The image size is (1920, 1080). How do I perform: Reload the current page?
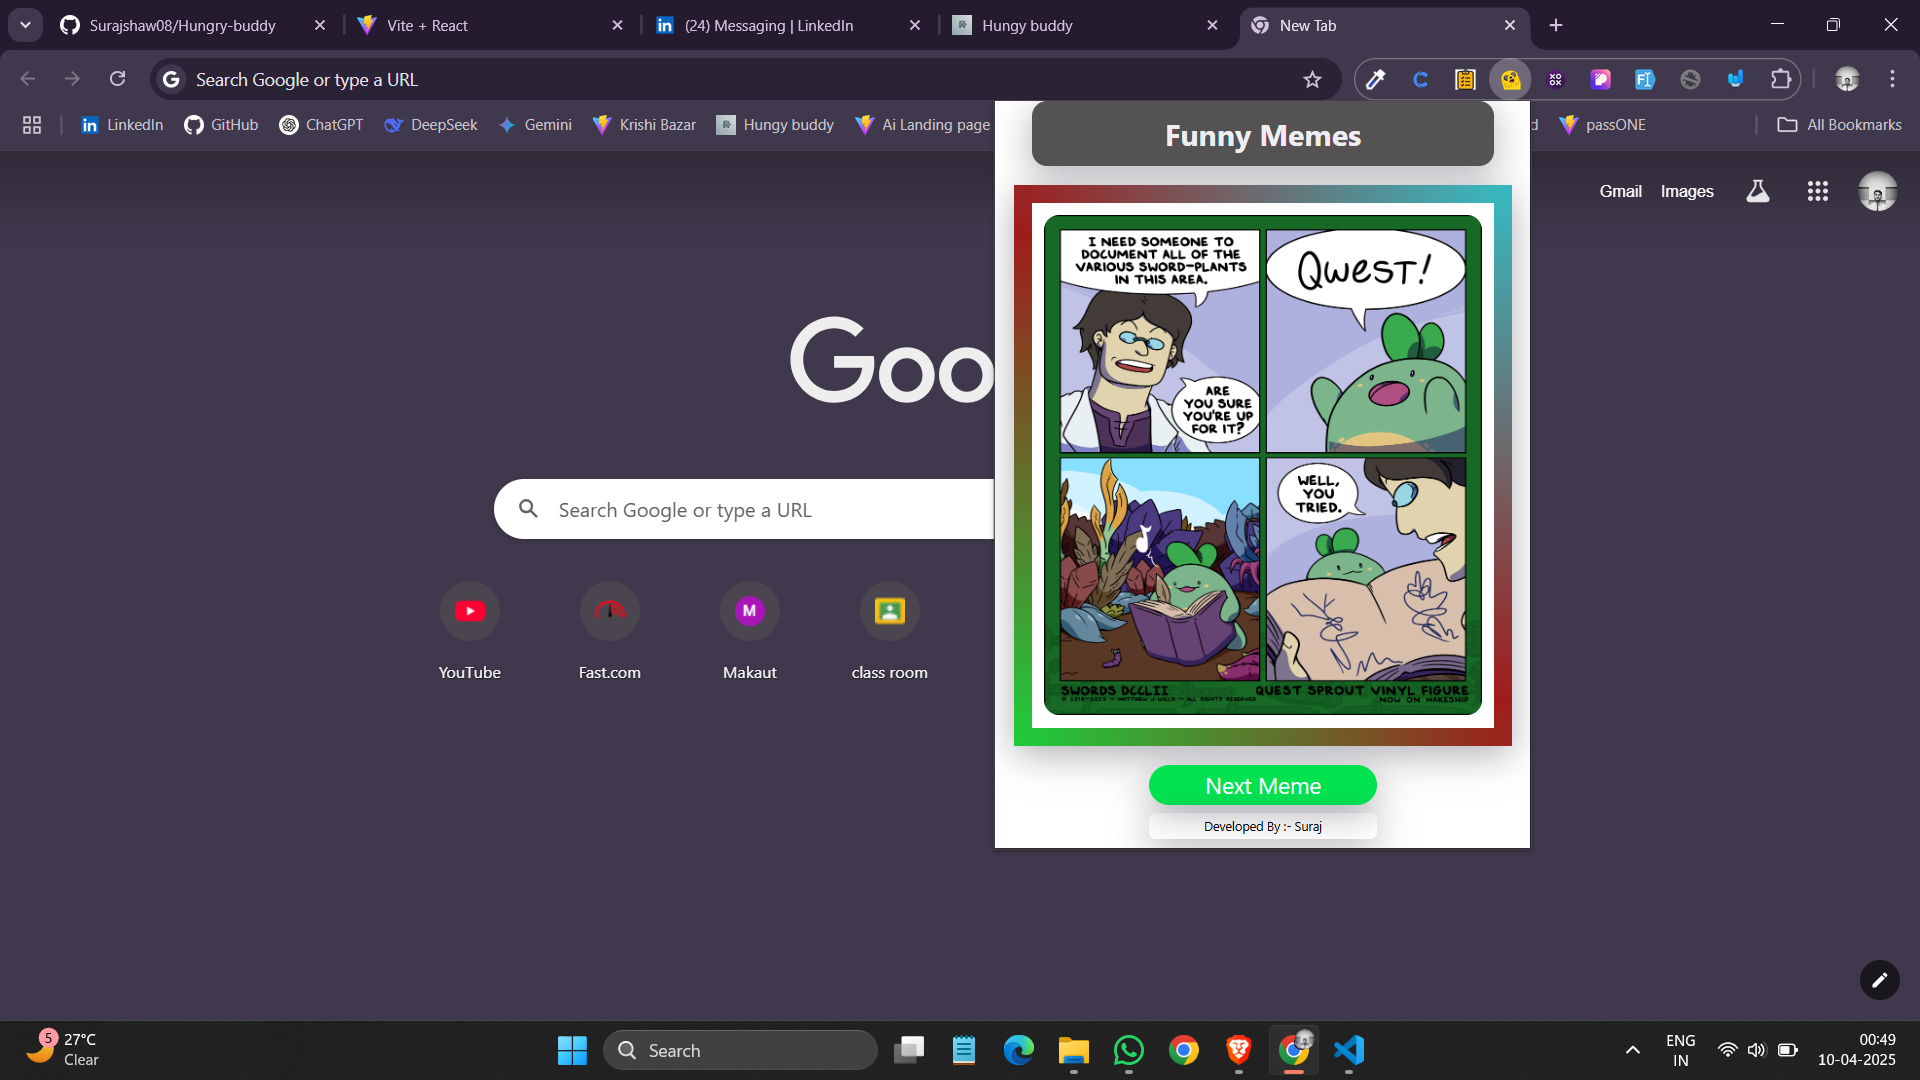pos(117,79)
